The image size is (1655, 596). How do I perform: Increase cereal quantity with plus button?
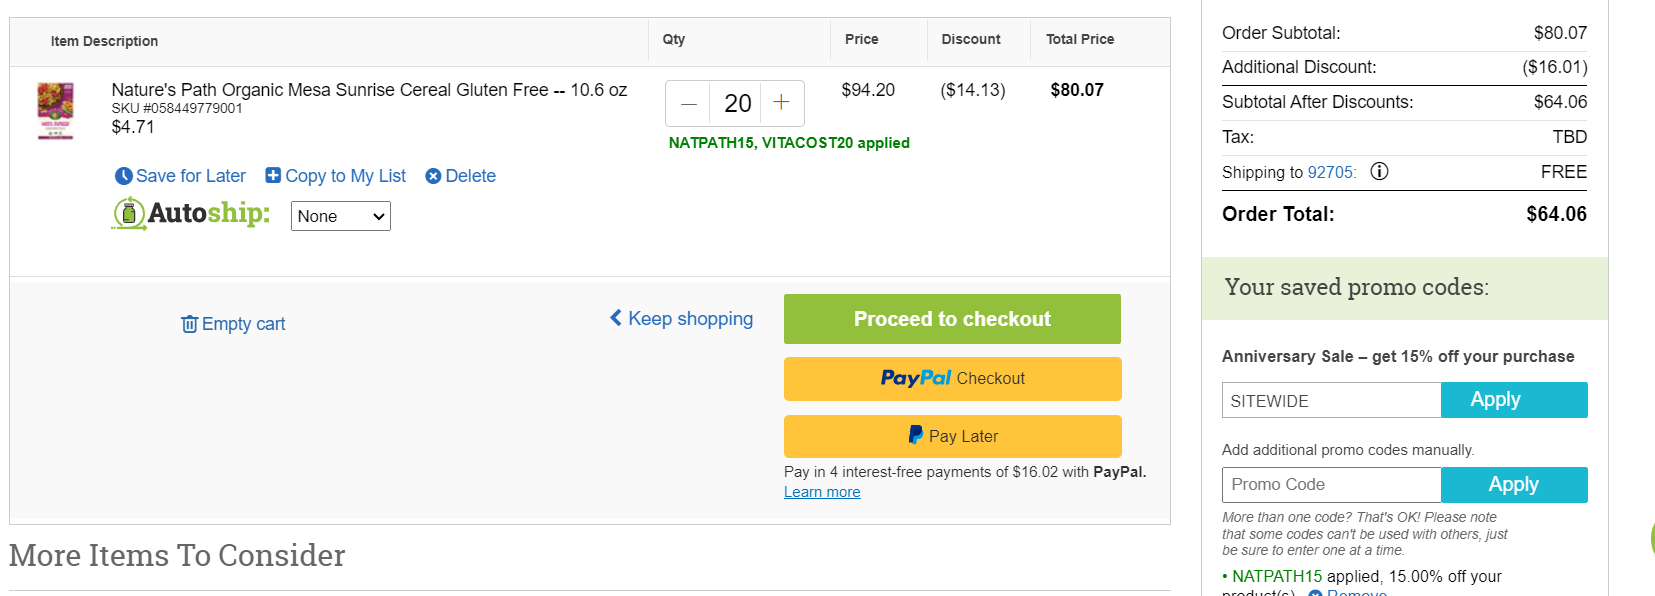pos(782,103)
